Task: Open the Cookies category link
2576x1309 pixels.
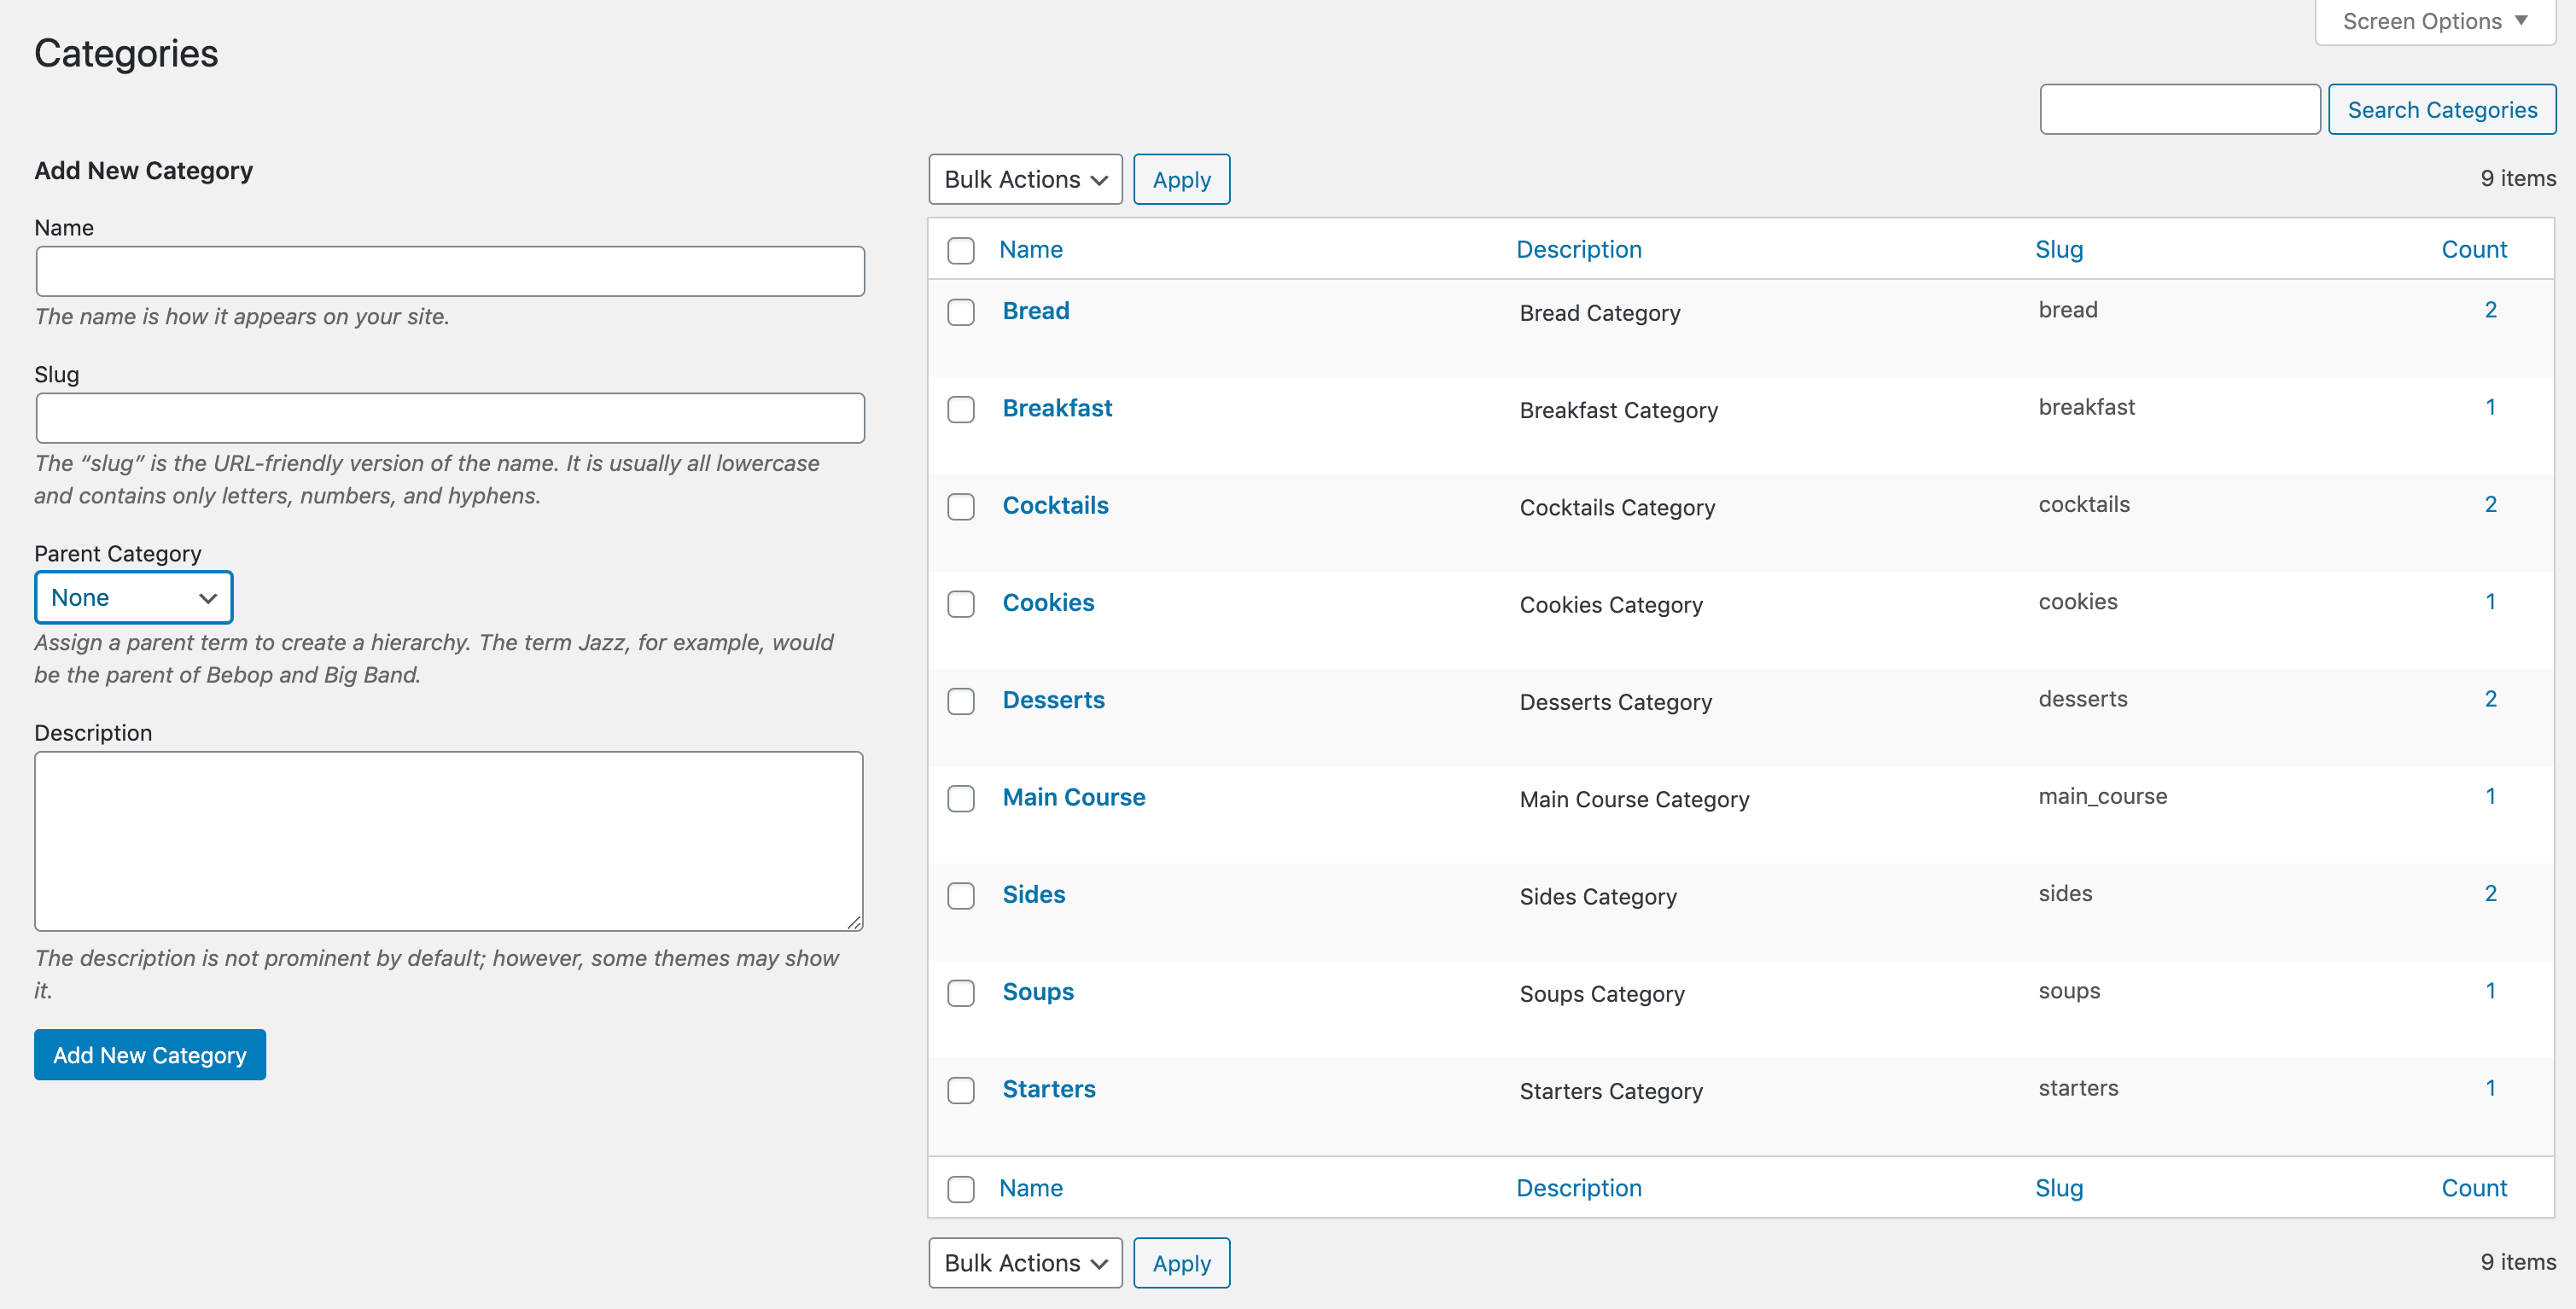Action: click(x=1048, y=602)
